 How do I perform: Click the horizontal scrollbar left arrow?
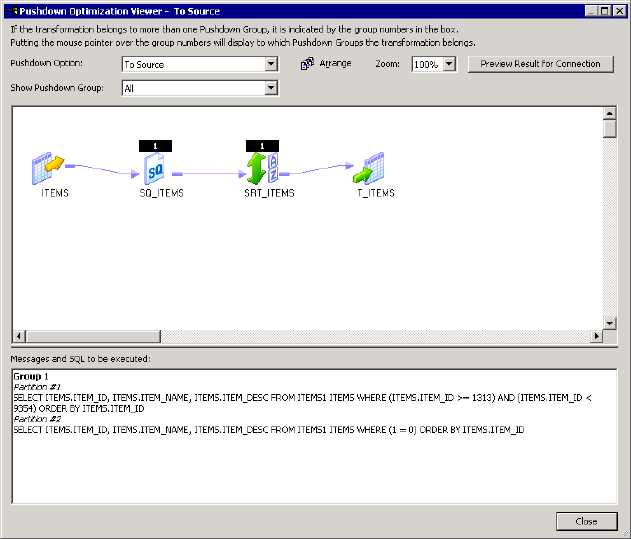point(19,336)
